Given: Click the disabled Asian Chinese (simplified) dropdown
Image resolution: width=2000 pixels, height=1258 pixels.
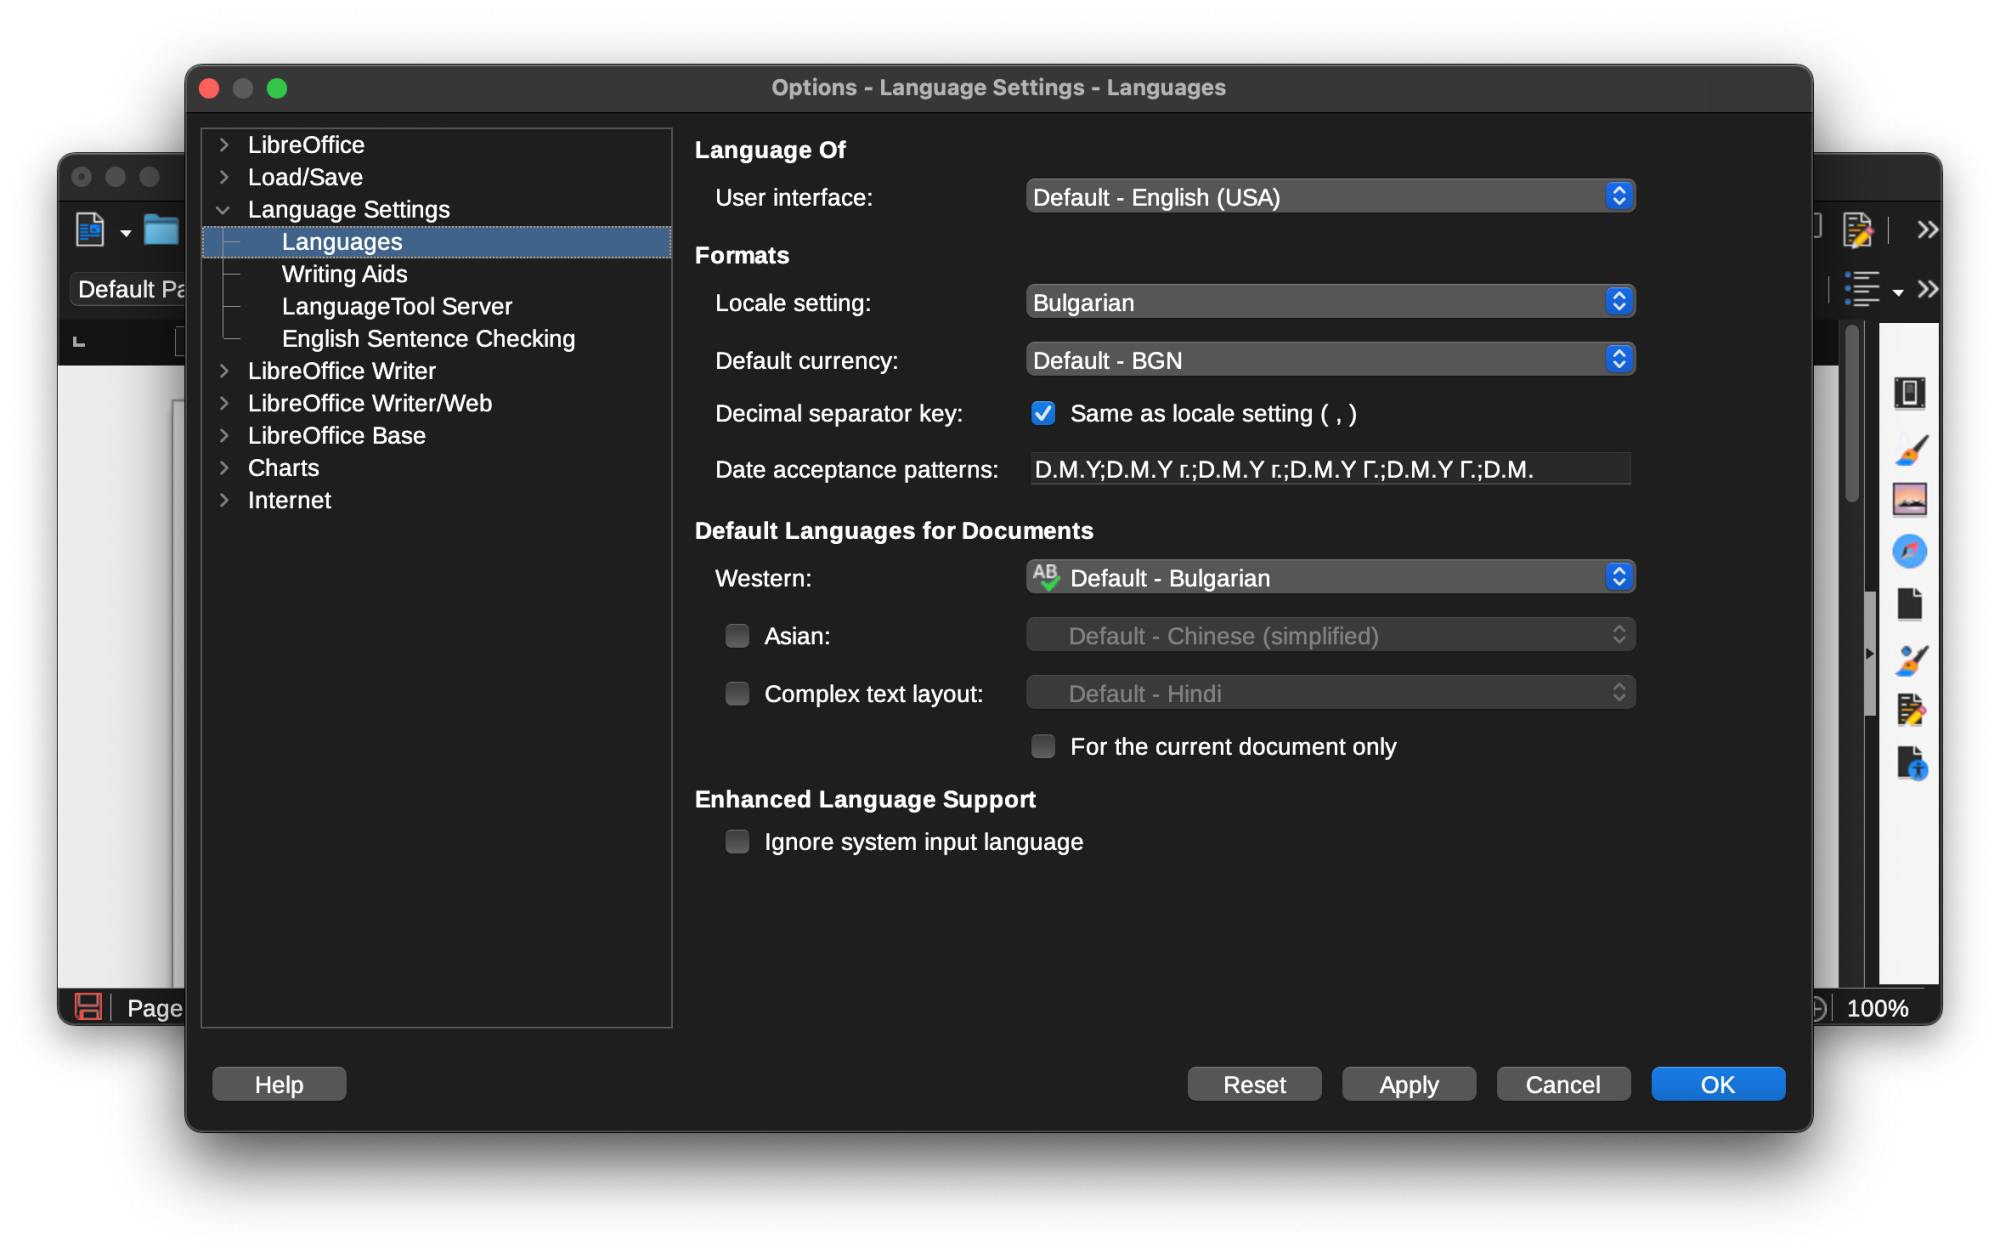Looking at the screenshot, I should [x=1330, y=636].
